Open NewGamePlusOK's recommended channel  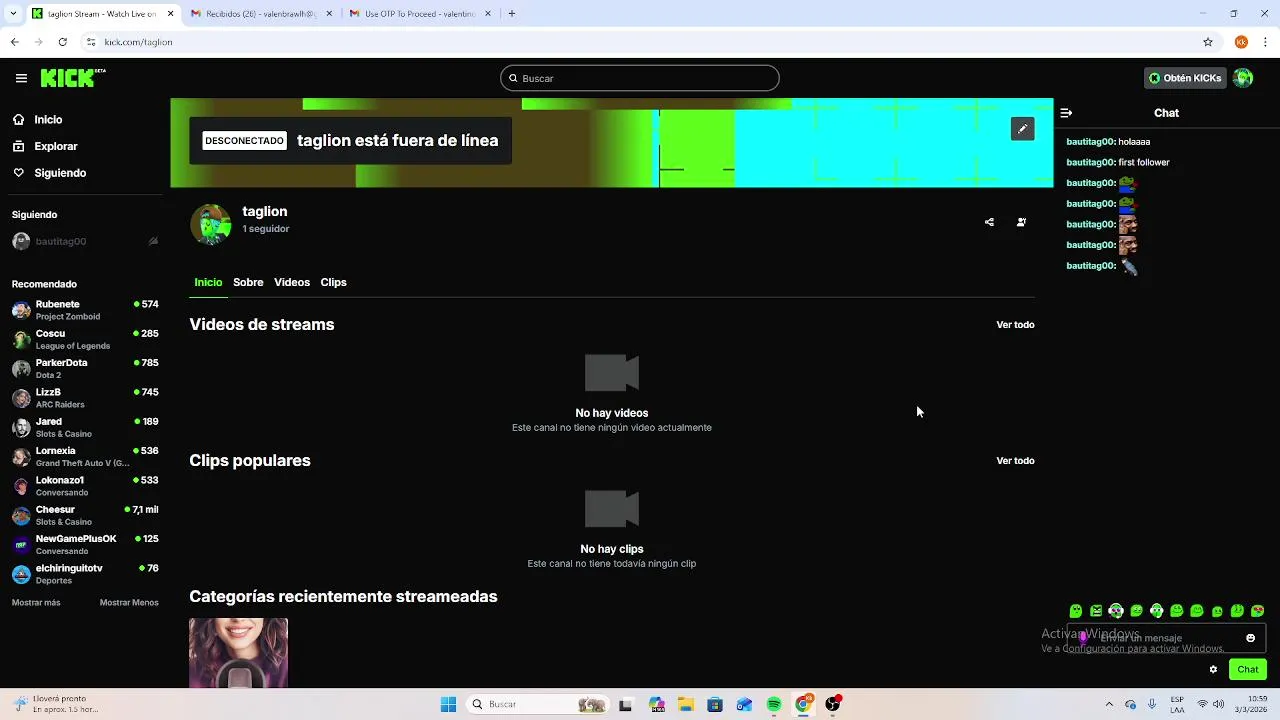[85, 544]
